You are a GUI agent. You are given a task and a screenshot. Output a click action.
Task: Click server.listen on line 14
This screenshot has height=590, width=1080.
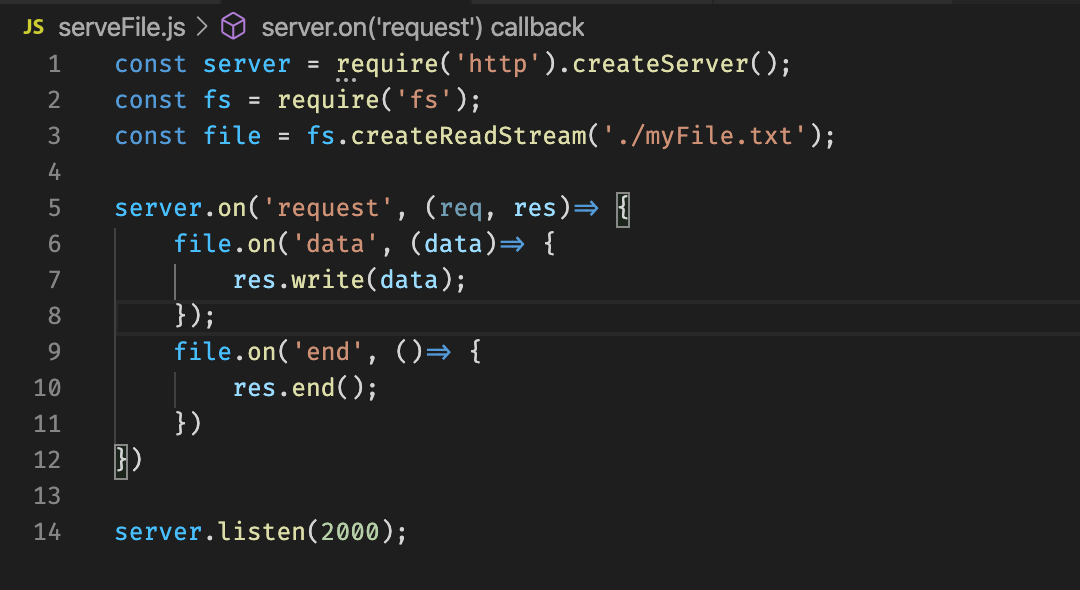(x=210, y=531)
